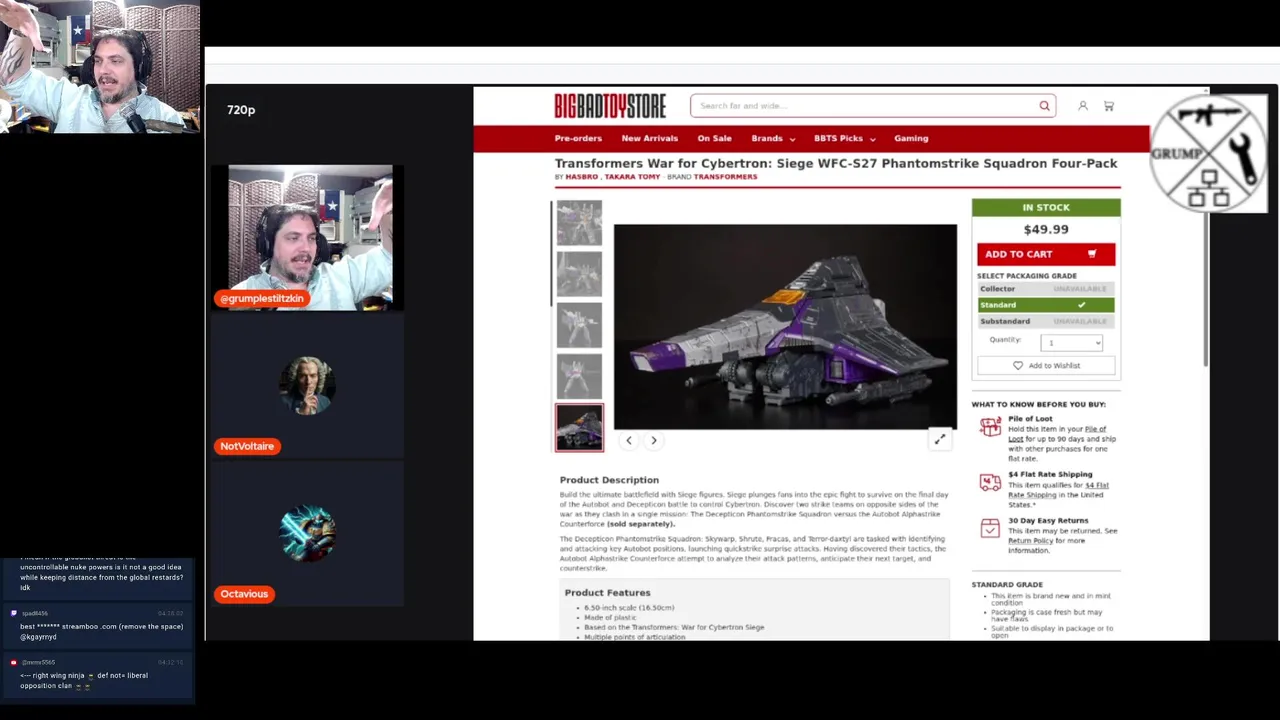Click the NotVoltaire avatar
Image resolution: width=1280 pixels, height=720 pixels.
(308, 385)
